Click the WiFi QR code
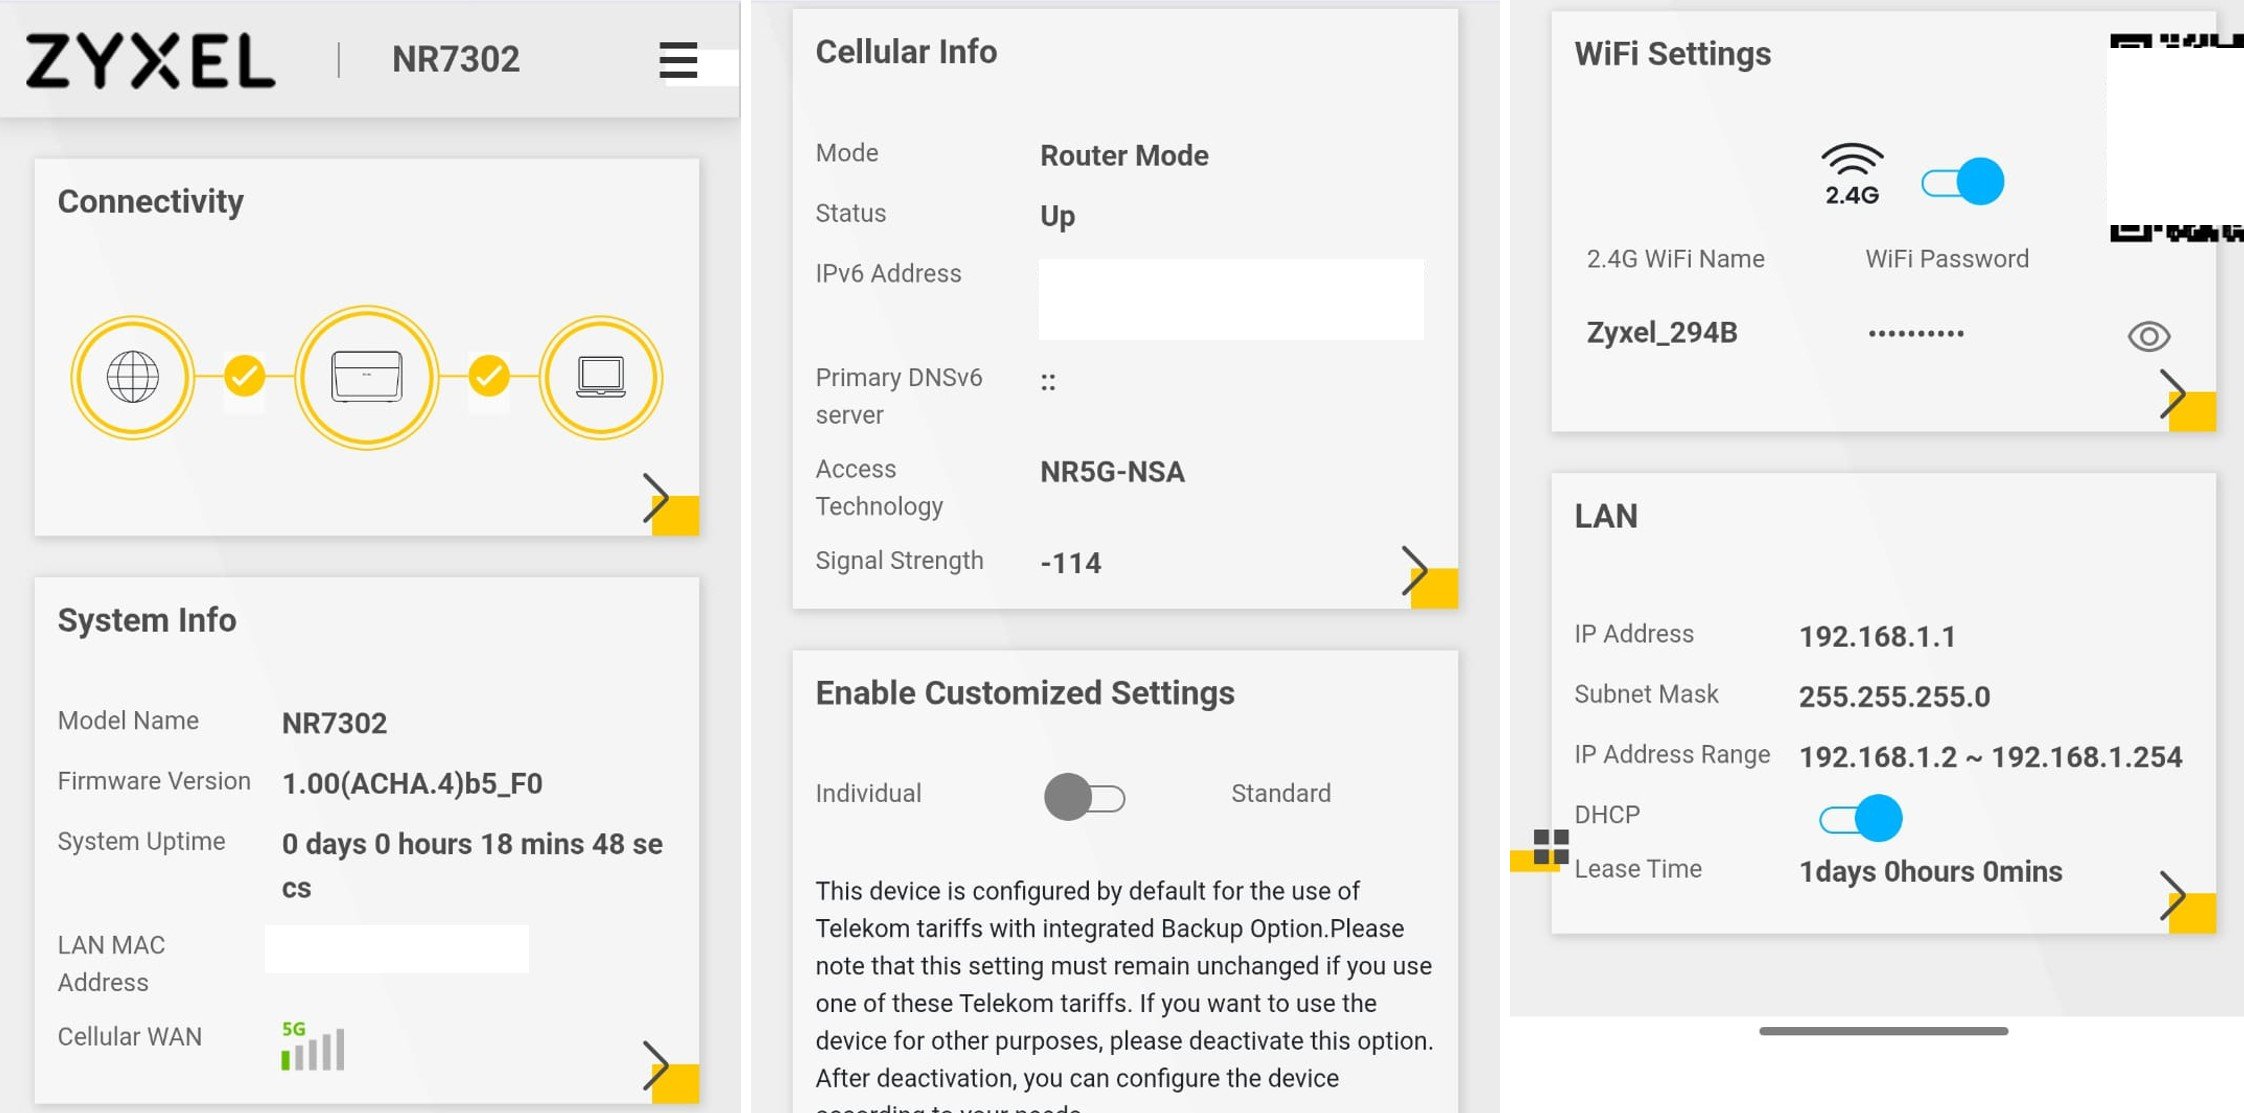Screen dimensions: 2244x1113 tap(2176, 137)
